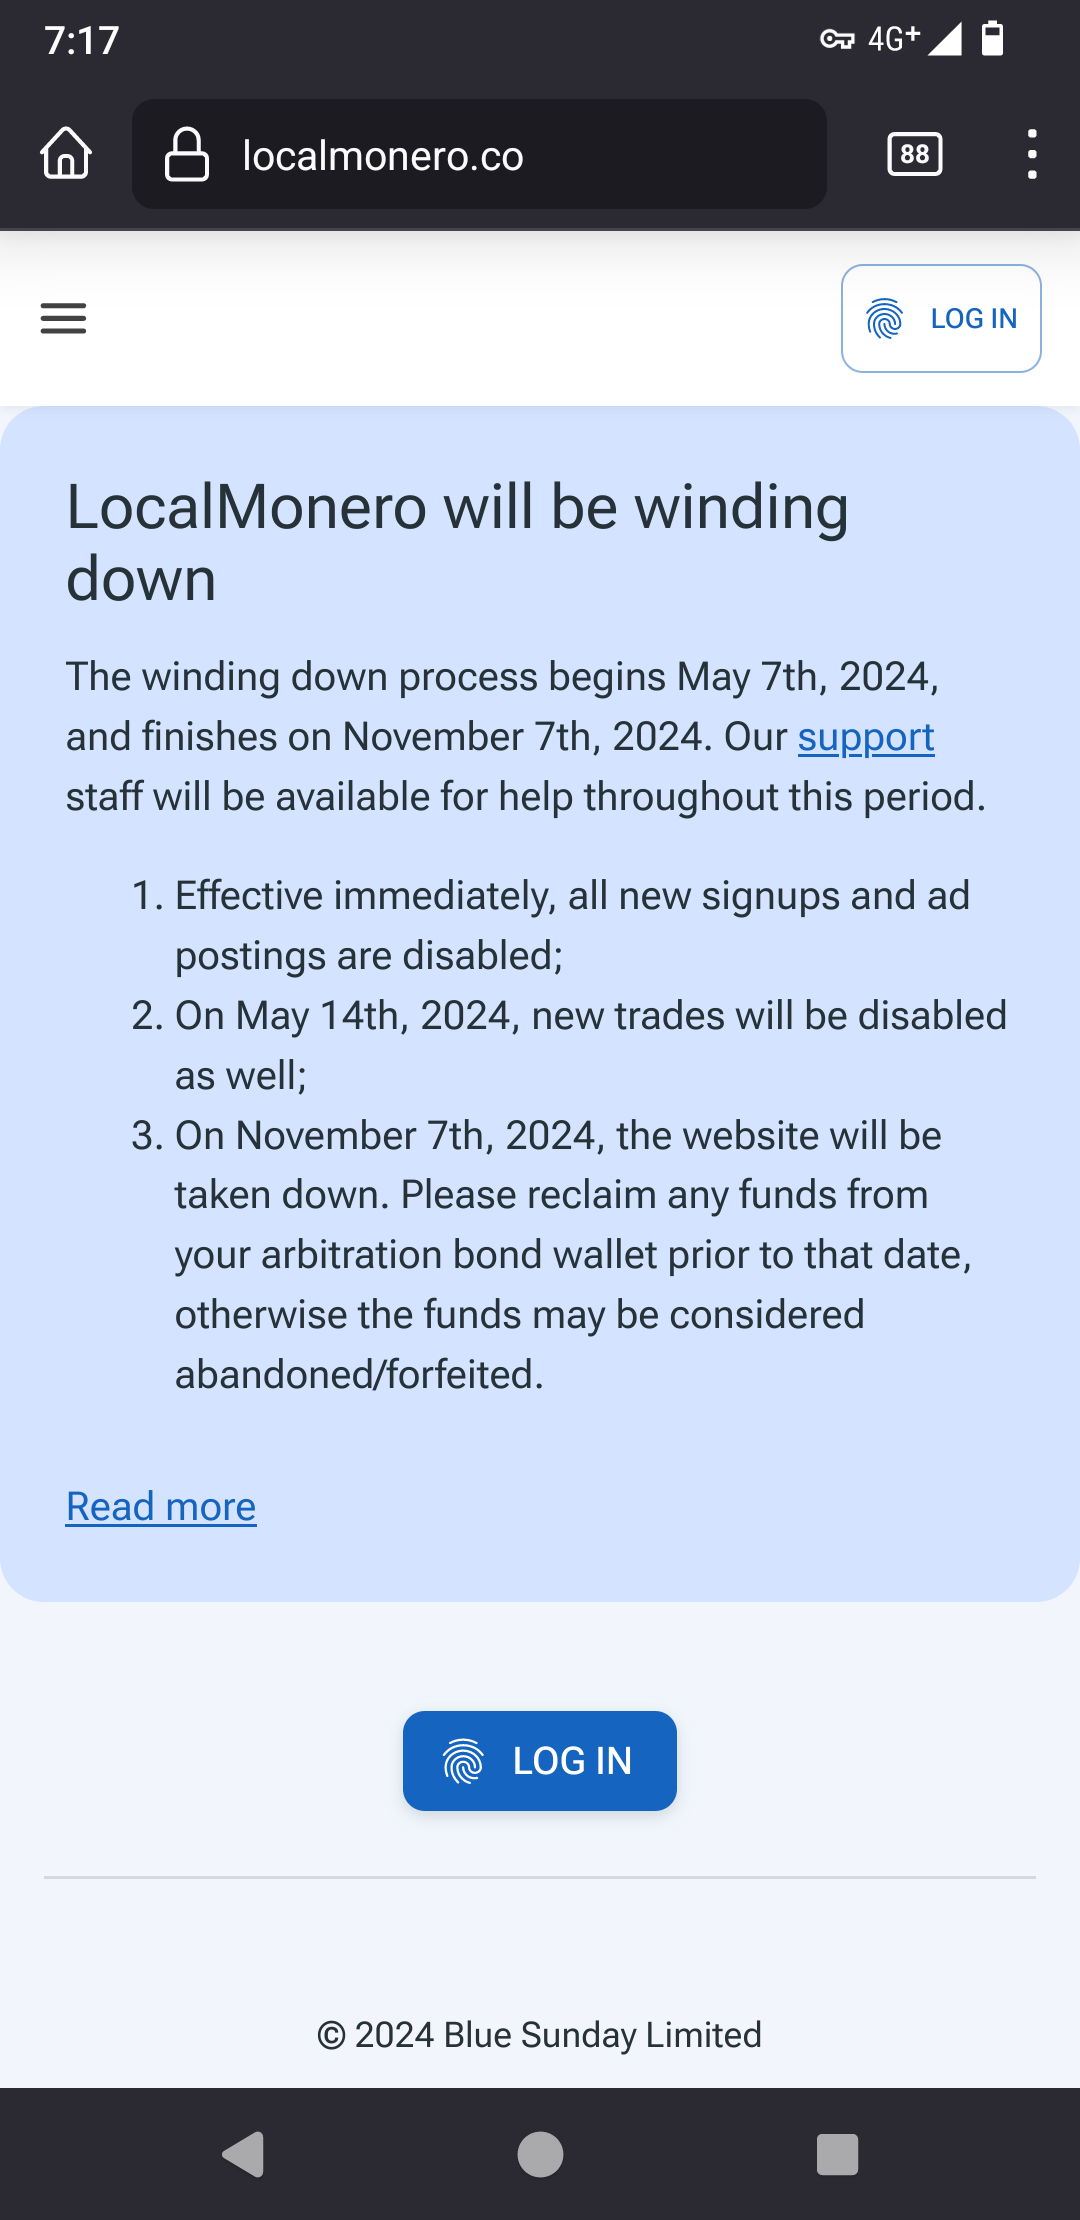Click the "LocalMonero will be winding down" heading

pos(457,542)
